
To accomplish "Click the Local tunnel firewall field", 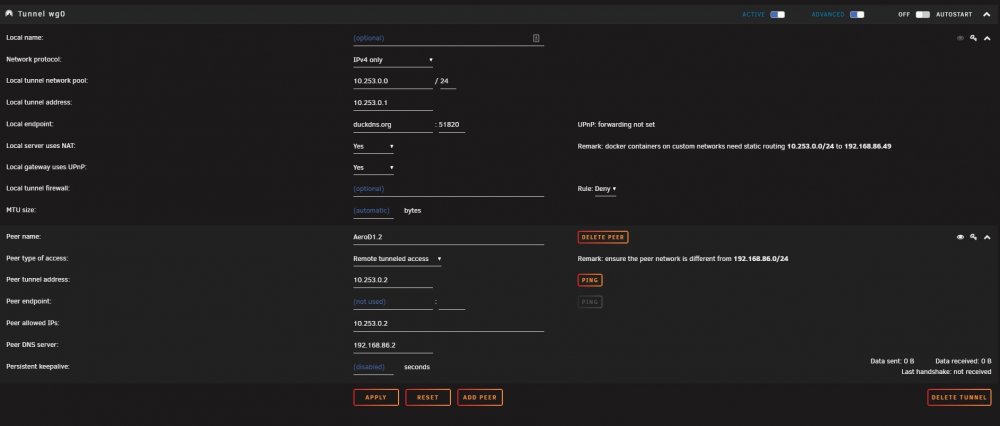I will 448,189.
